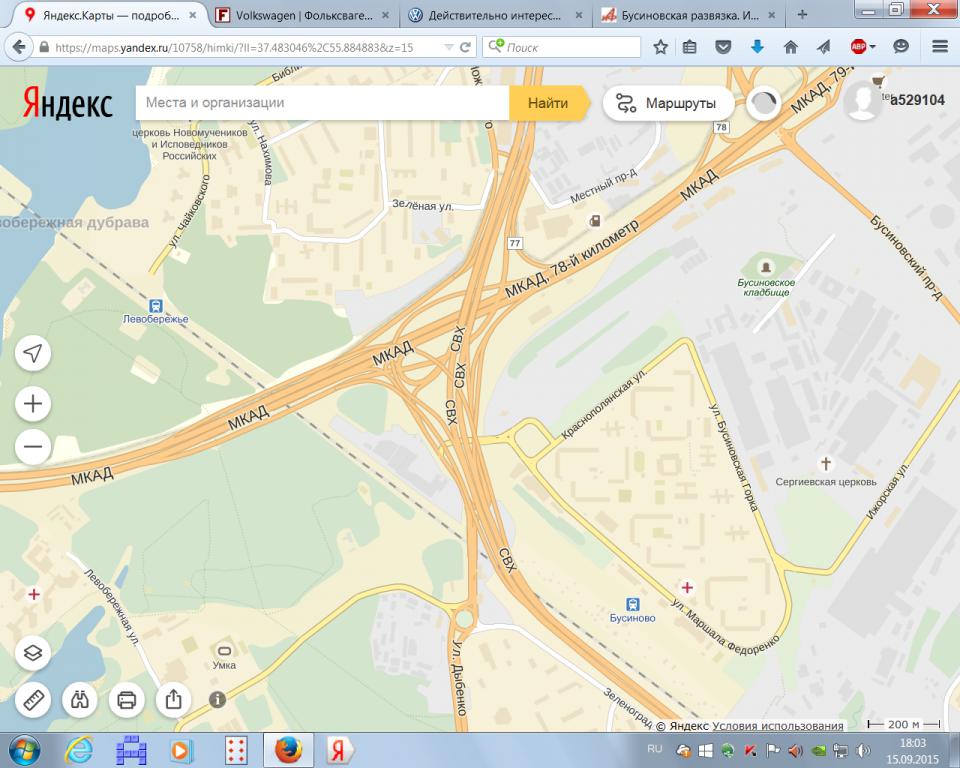Open the user profile avatar

coord(862,101)
